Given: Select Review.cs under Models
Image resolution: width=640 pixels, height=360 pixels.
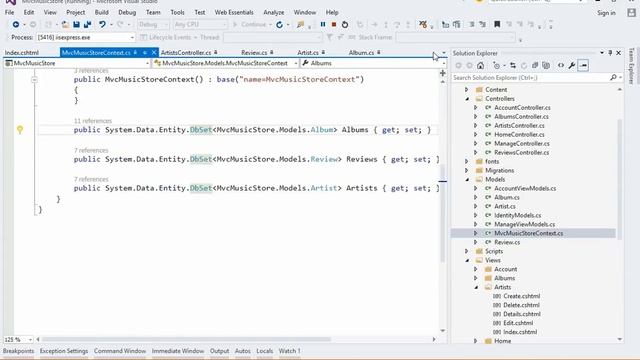Looking at the screenshot, I should pos(507,242).
